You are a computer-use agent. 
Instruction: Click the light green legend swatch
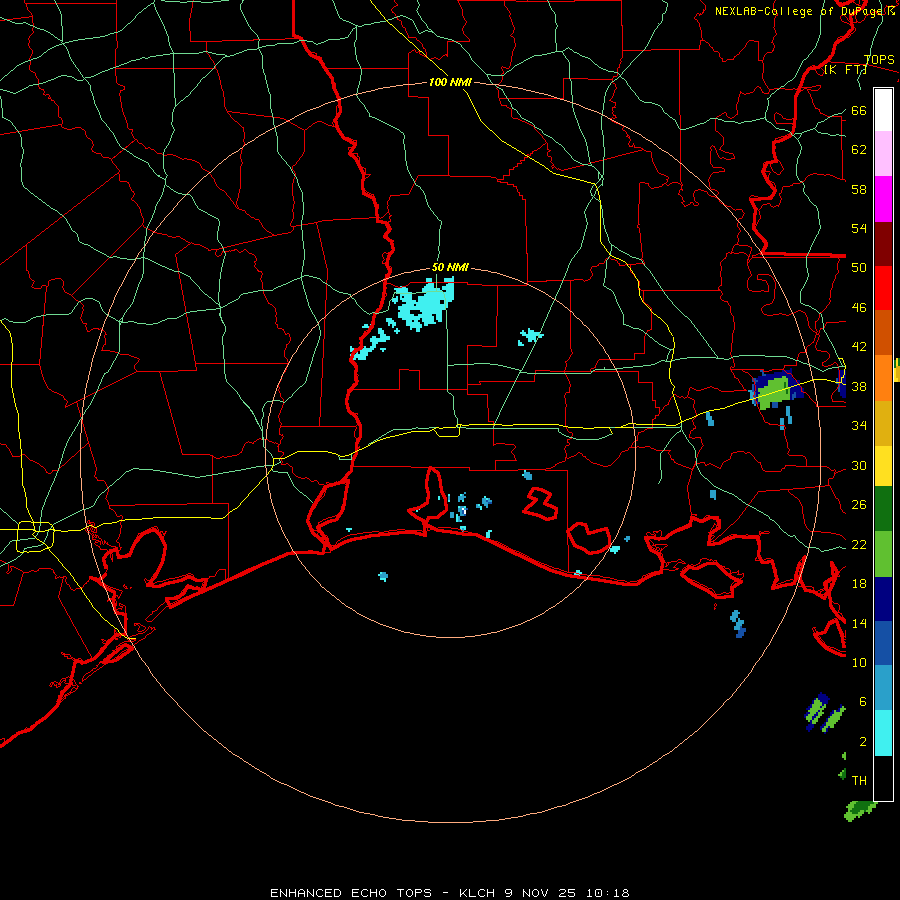coord(883,554)
